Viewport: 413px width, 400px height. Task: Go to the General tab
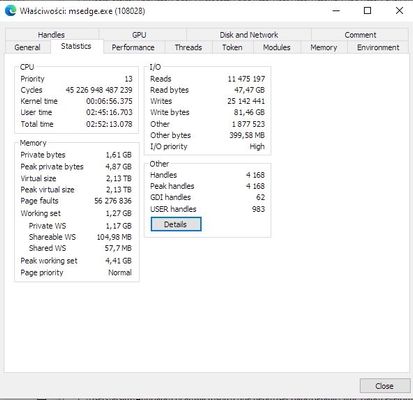click(x=28, y=47)
